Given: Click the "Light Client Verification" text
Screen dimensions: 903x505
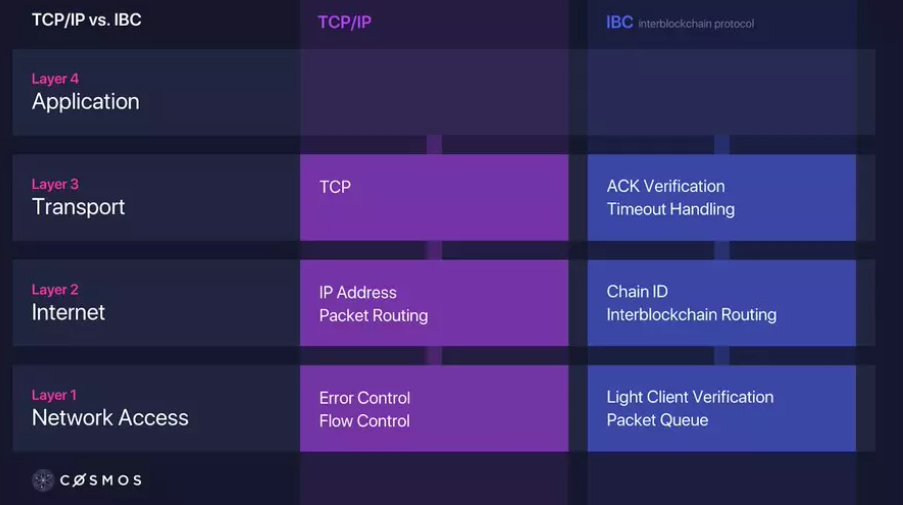Looking at the screenshot, I should click(690, 397).
